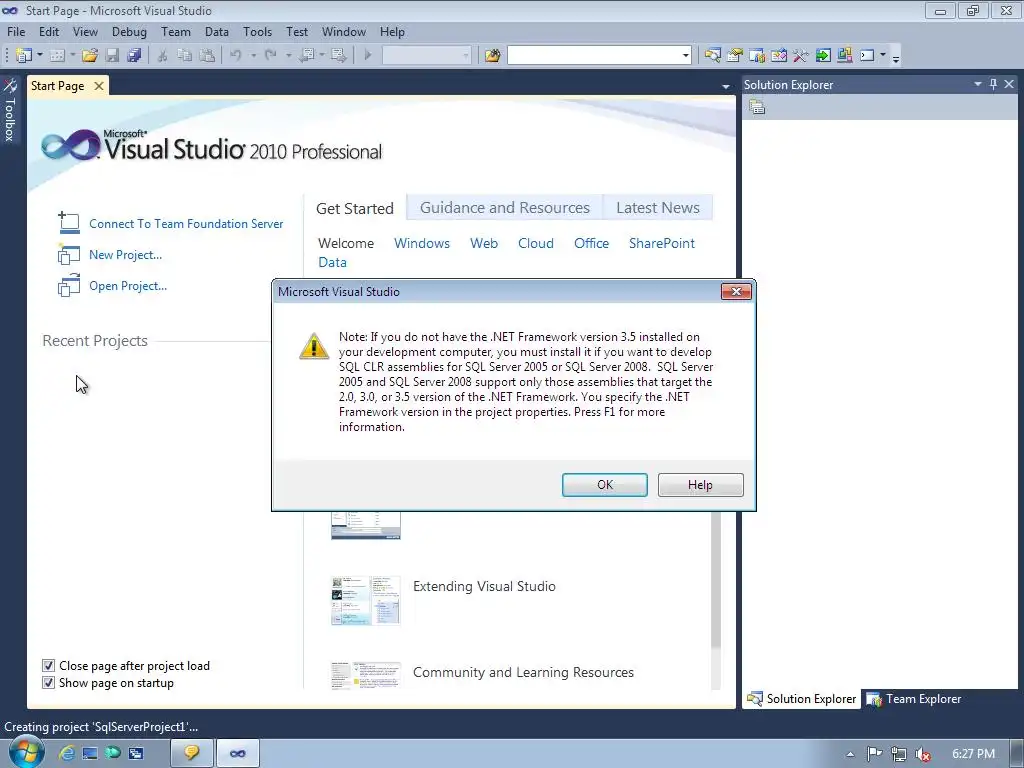Open the Tools menu

point(257,32)
